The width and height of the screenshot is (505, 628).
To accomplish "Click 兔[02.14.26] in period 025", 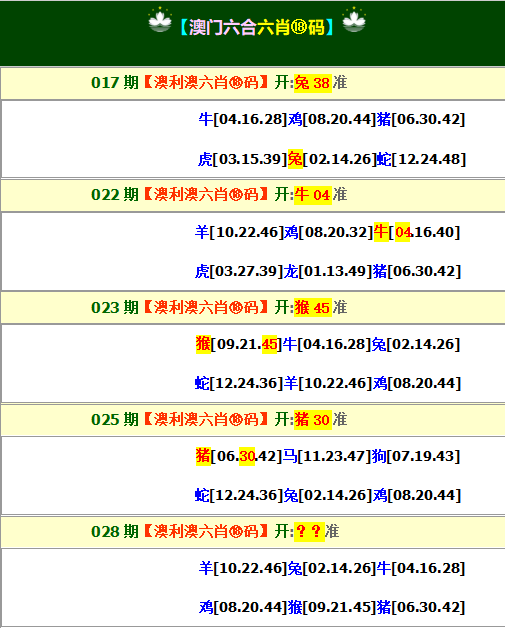I will pyautogui.click(x=328, y=495).
